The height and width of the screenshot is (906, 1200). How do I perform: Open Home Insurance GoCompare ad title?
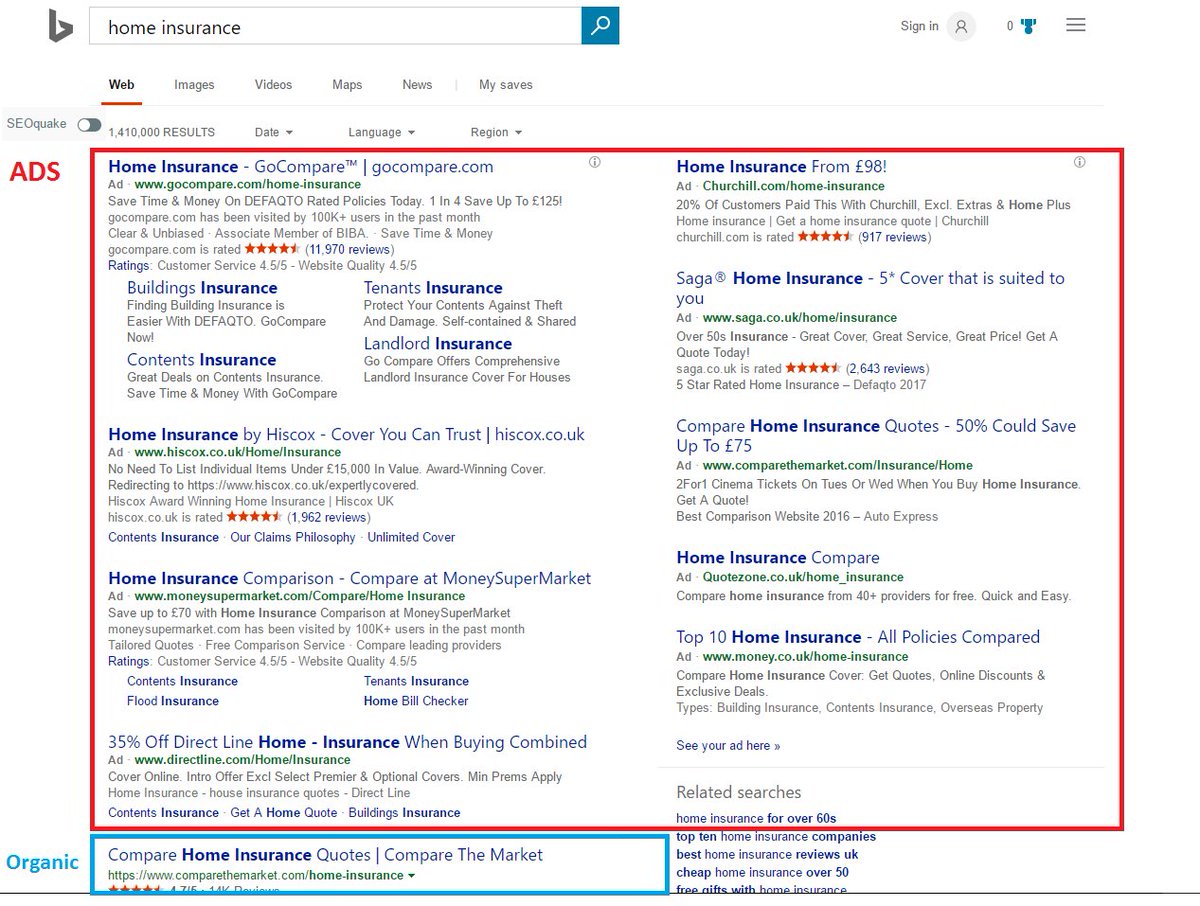click(x=300, y=167)
